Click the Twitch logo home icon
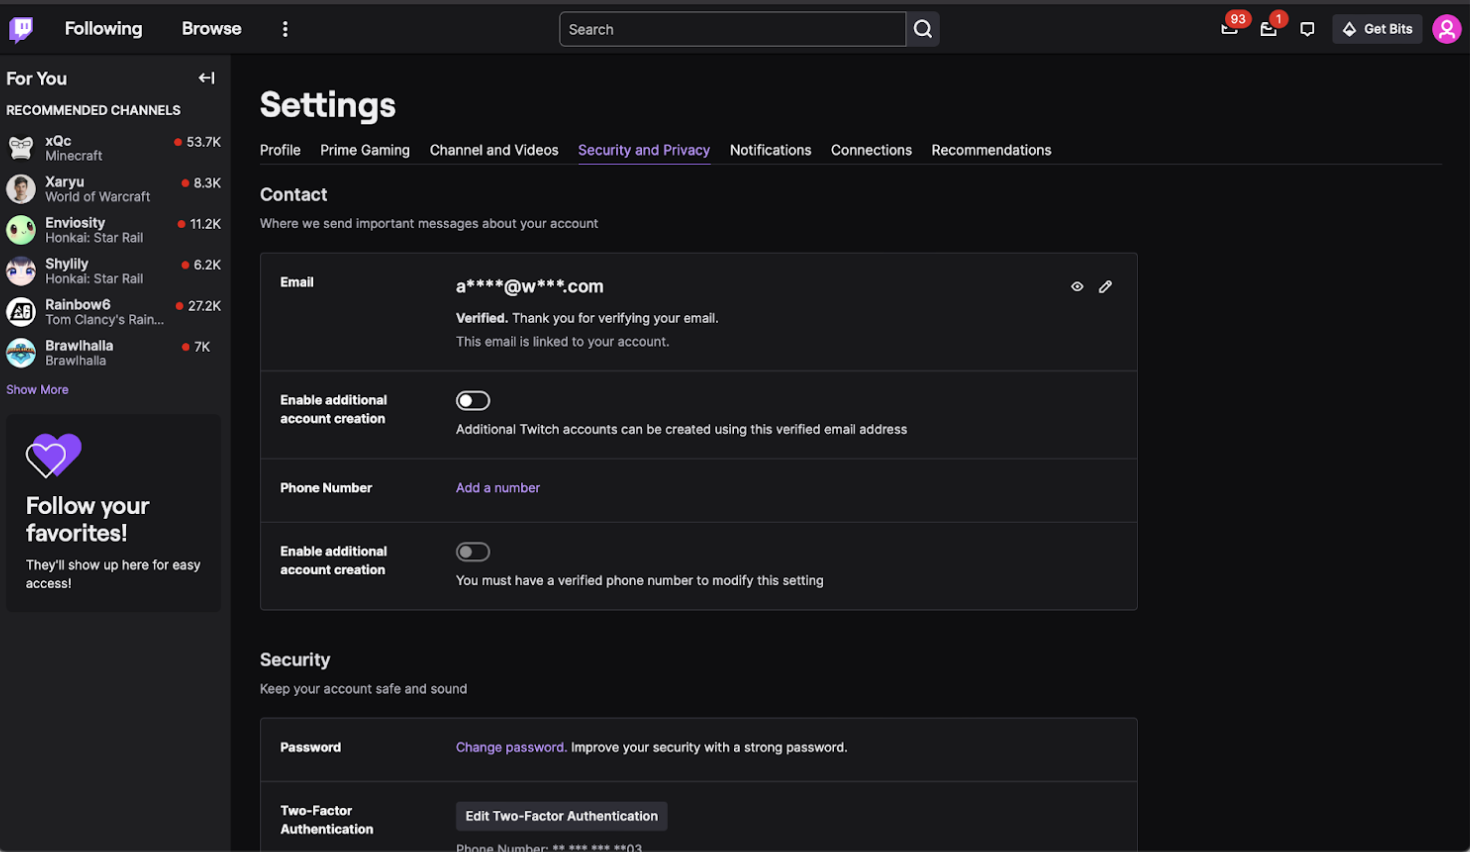The height and width of the screenshot is (852, 1470). pyautogui.click(x=21, y=29)
